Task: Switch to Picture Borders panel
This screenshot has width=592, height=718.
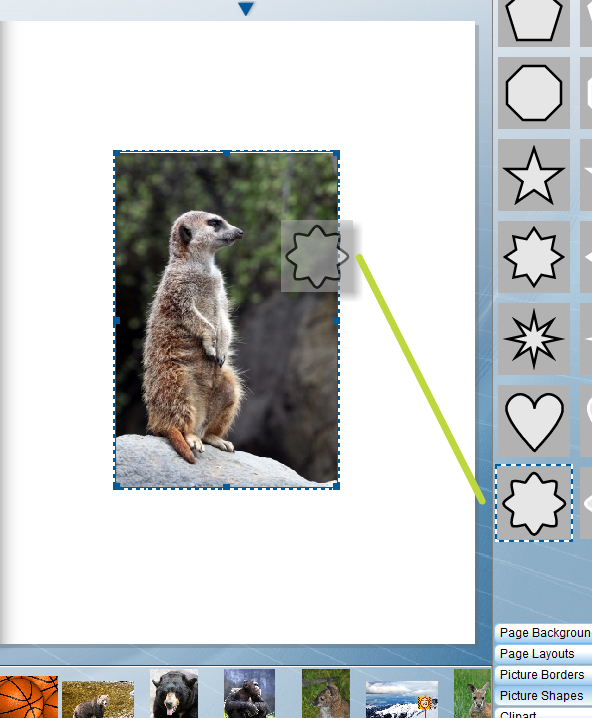Action: click(544, 674)
